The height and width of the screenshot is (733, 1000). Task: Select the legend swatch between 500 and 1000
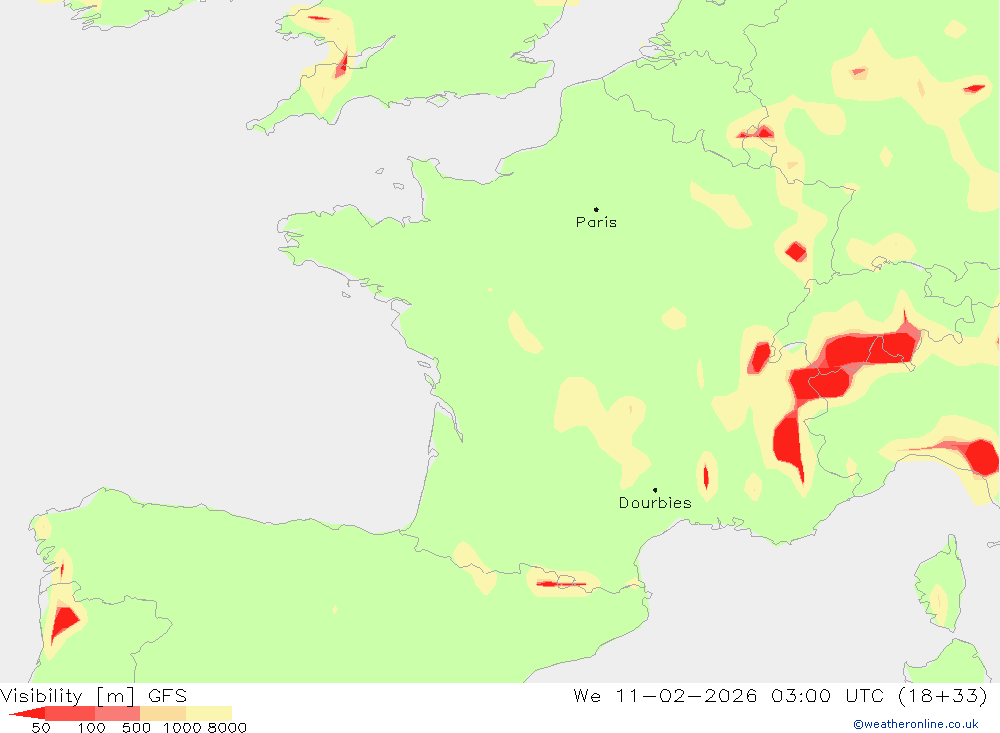point(163,713)
